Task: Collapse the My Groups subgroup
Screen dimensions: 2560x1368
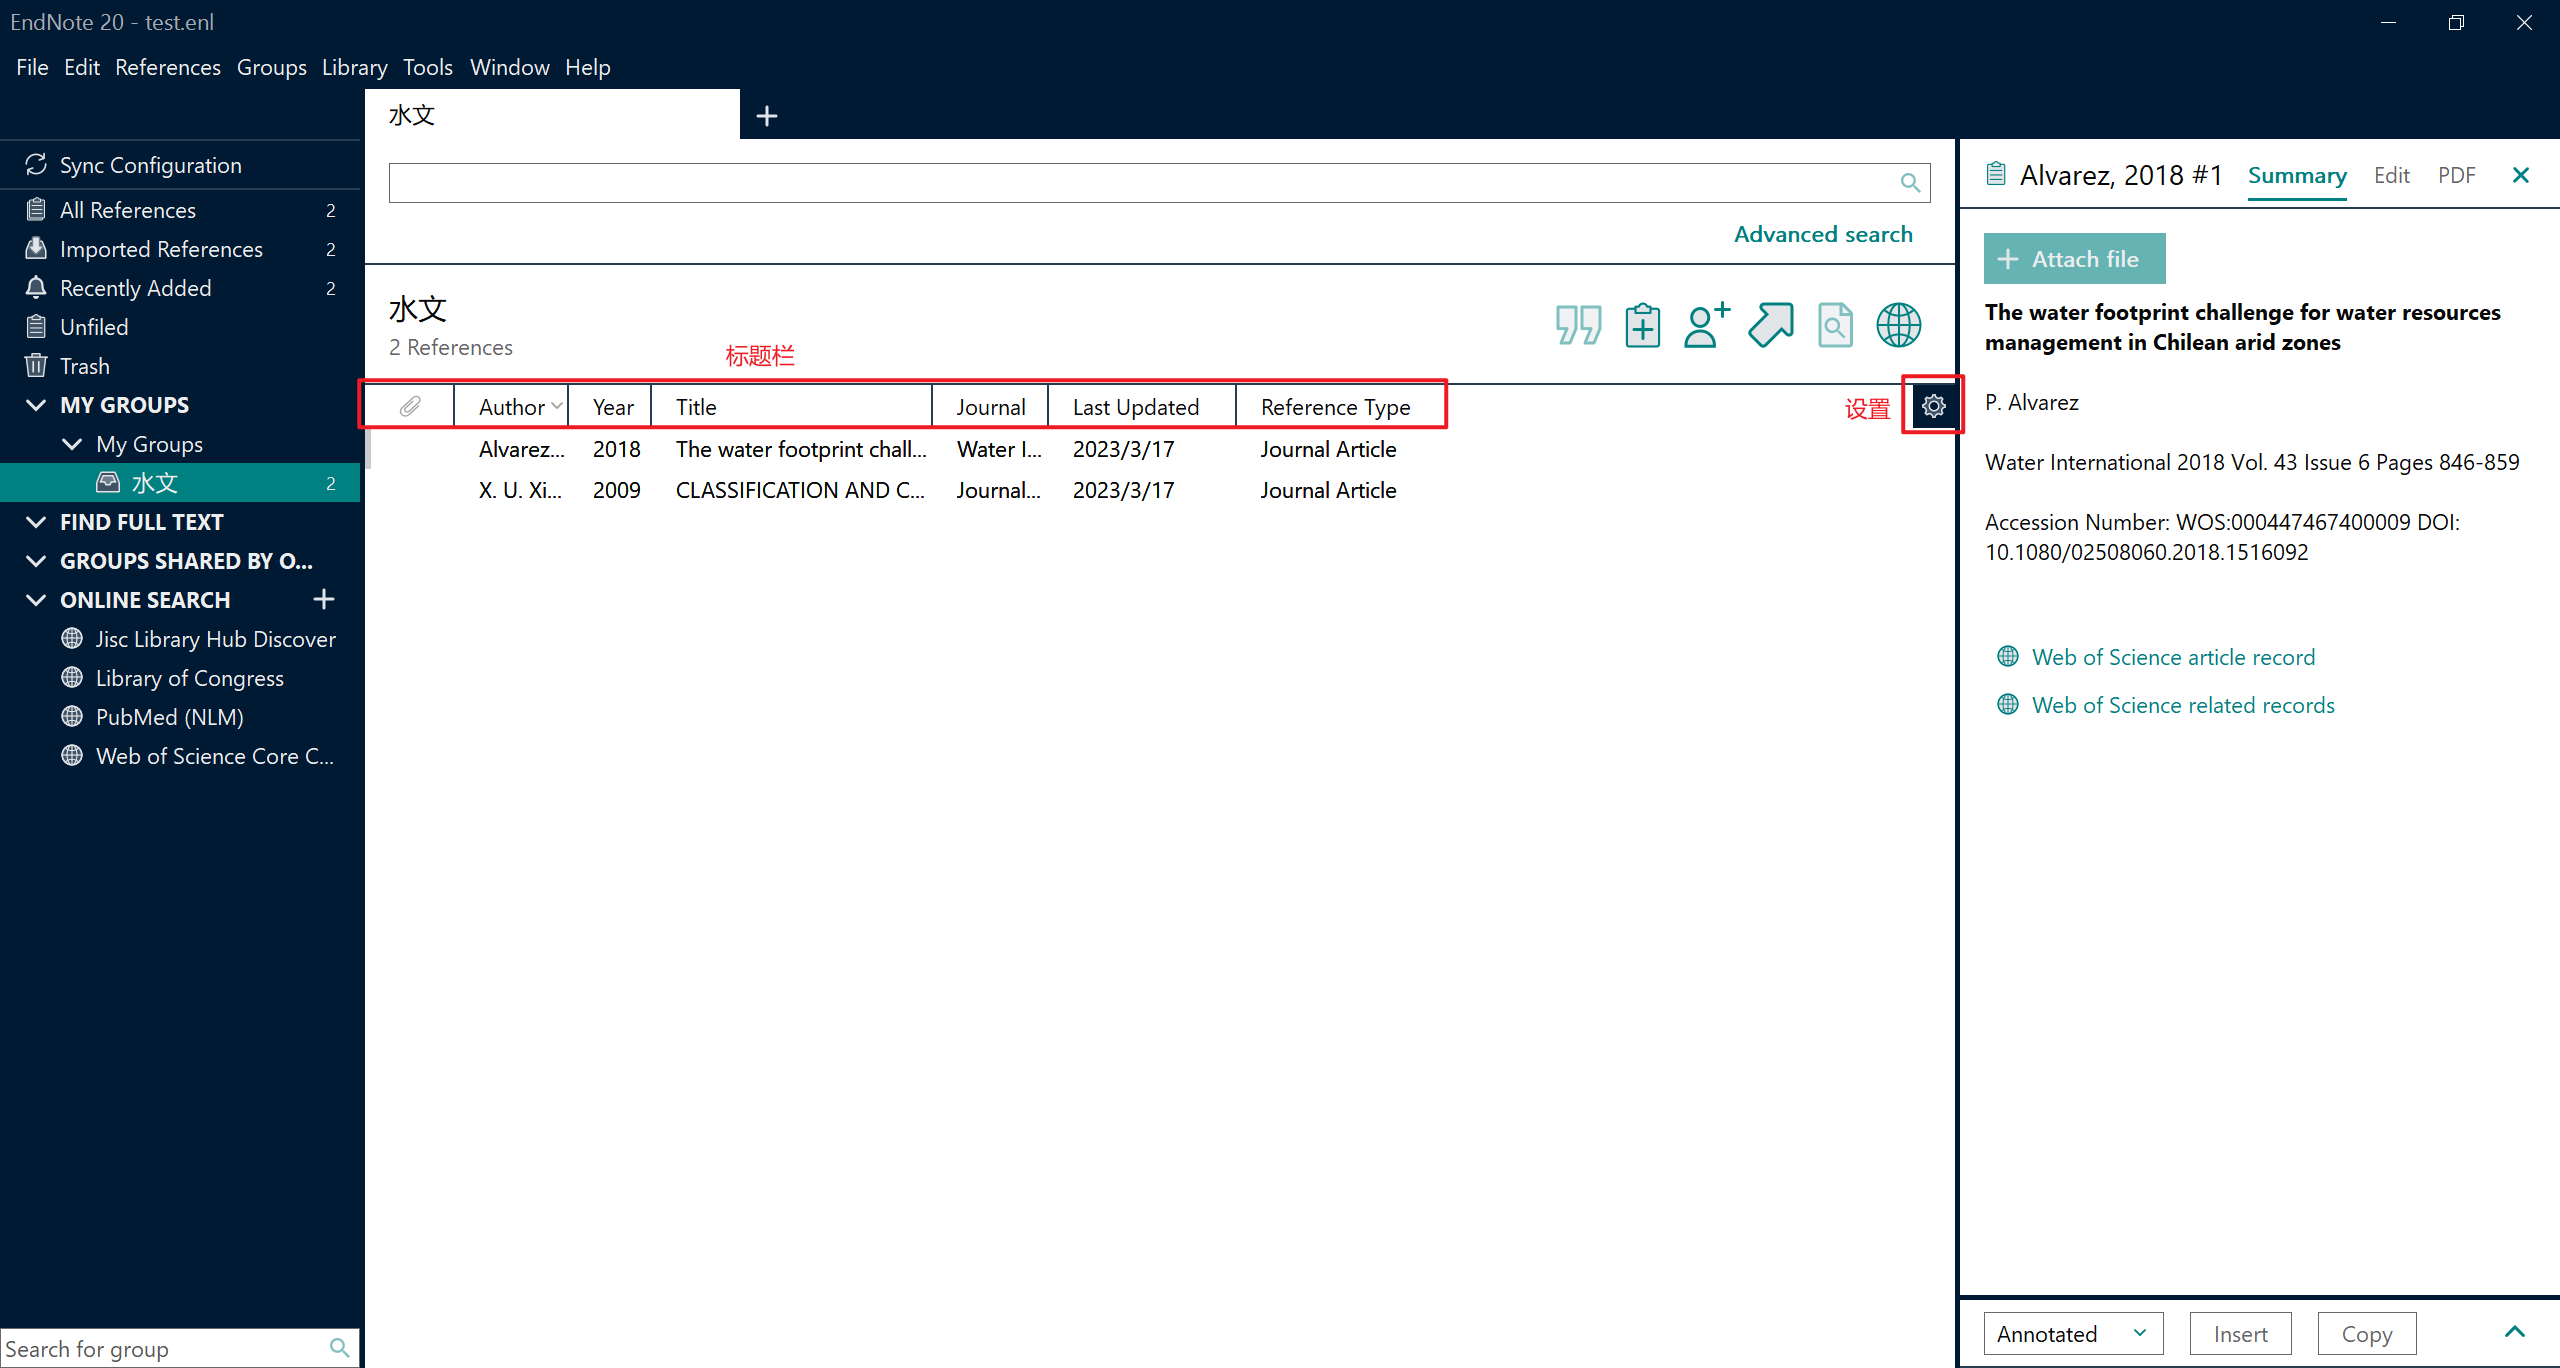Action: click(x=72, y=444)
